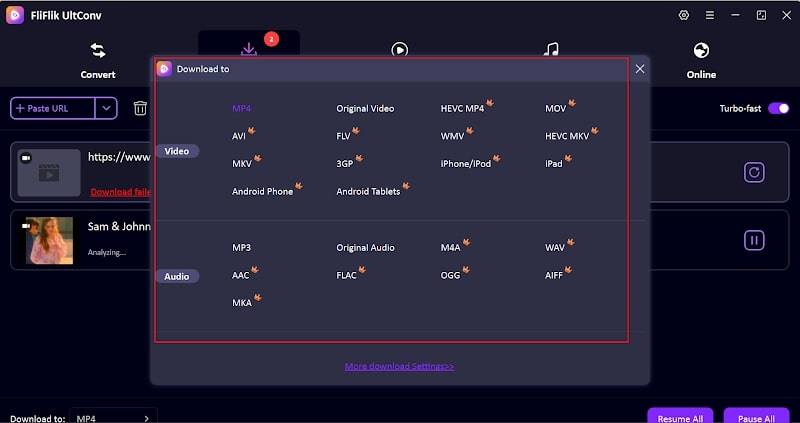Click the Pause All button

[756, 417]
